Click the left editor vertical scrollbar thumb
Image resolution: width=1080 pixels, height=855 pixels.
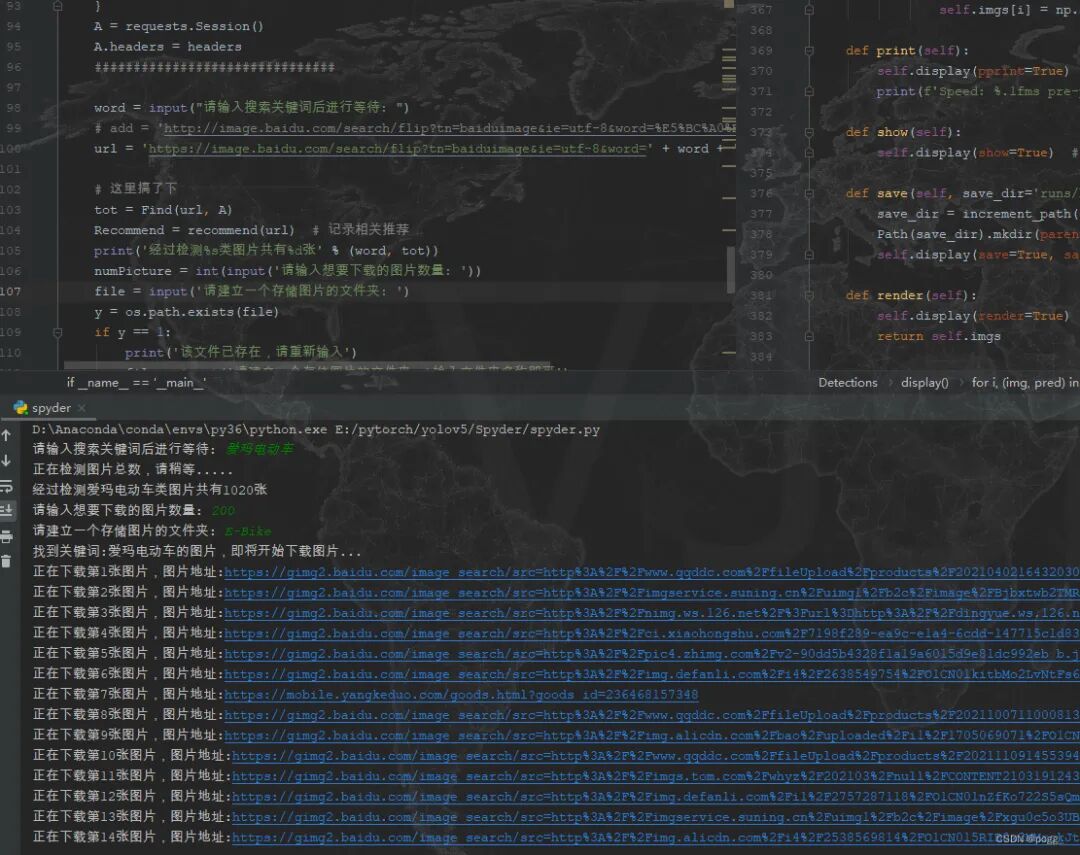tap(729, 269)
